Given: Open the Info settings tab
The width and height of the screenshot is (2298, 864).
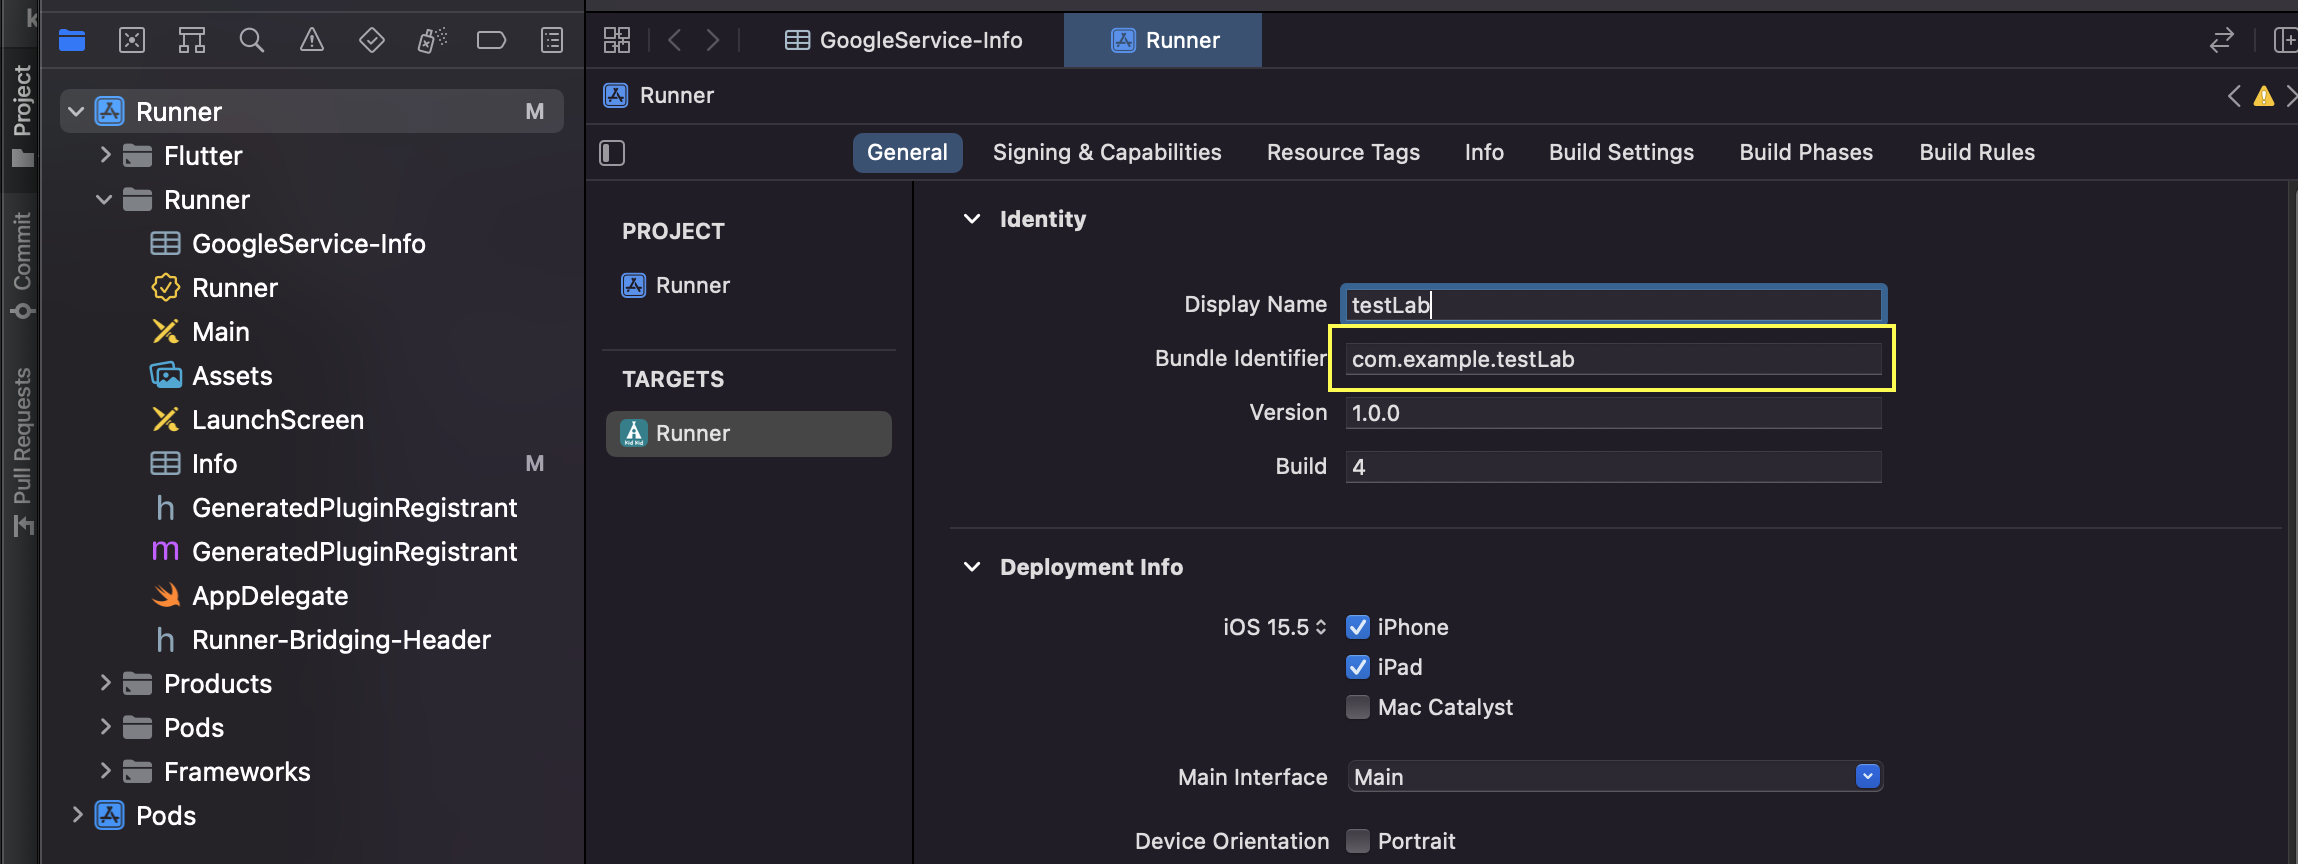Looking at the screenshot, I should click(x=1484, y=153).
